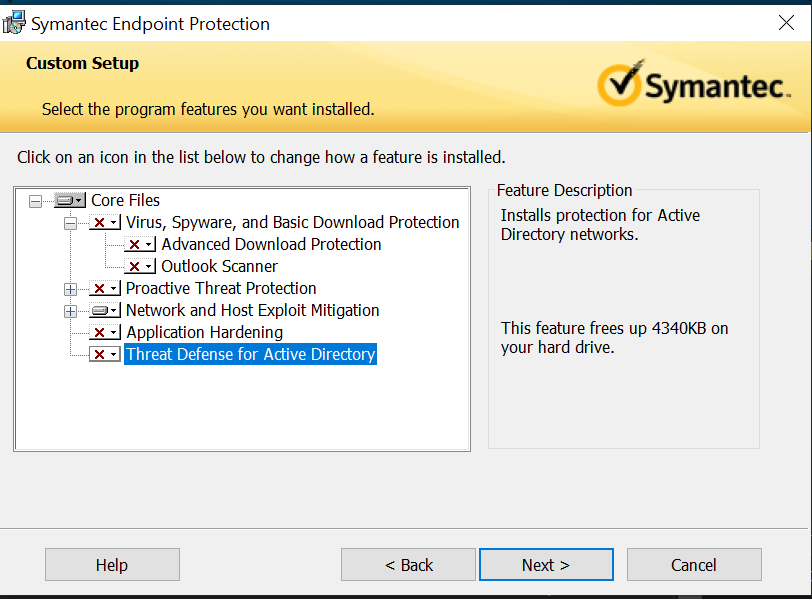Collapse Virus, Spyware, and Basic Download Protection node
This screenshot has width=812, height=599.
click(70, 223)
